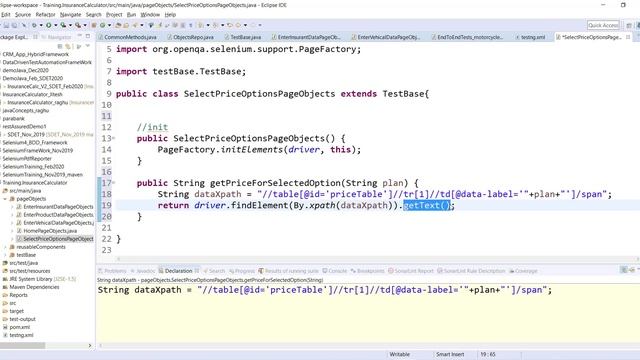Image resolution: width=640 pixels, height=360 pixels.
Task: Select DataDrivenTestAutomationFrameWork project
Action: tap(46, 62)
